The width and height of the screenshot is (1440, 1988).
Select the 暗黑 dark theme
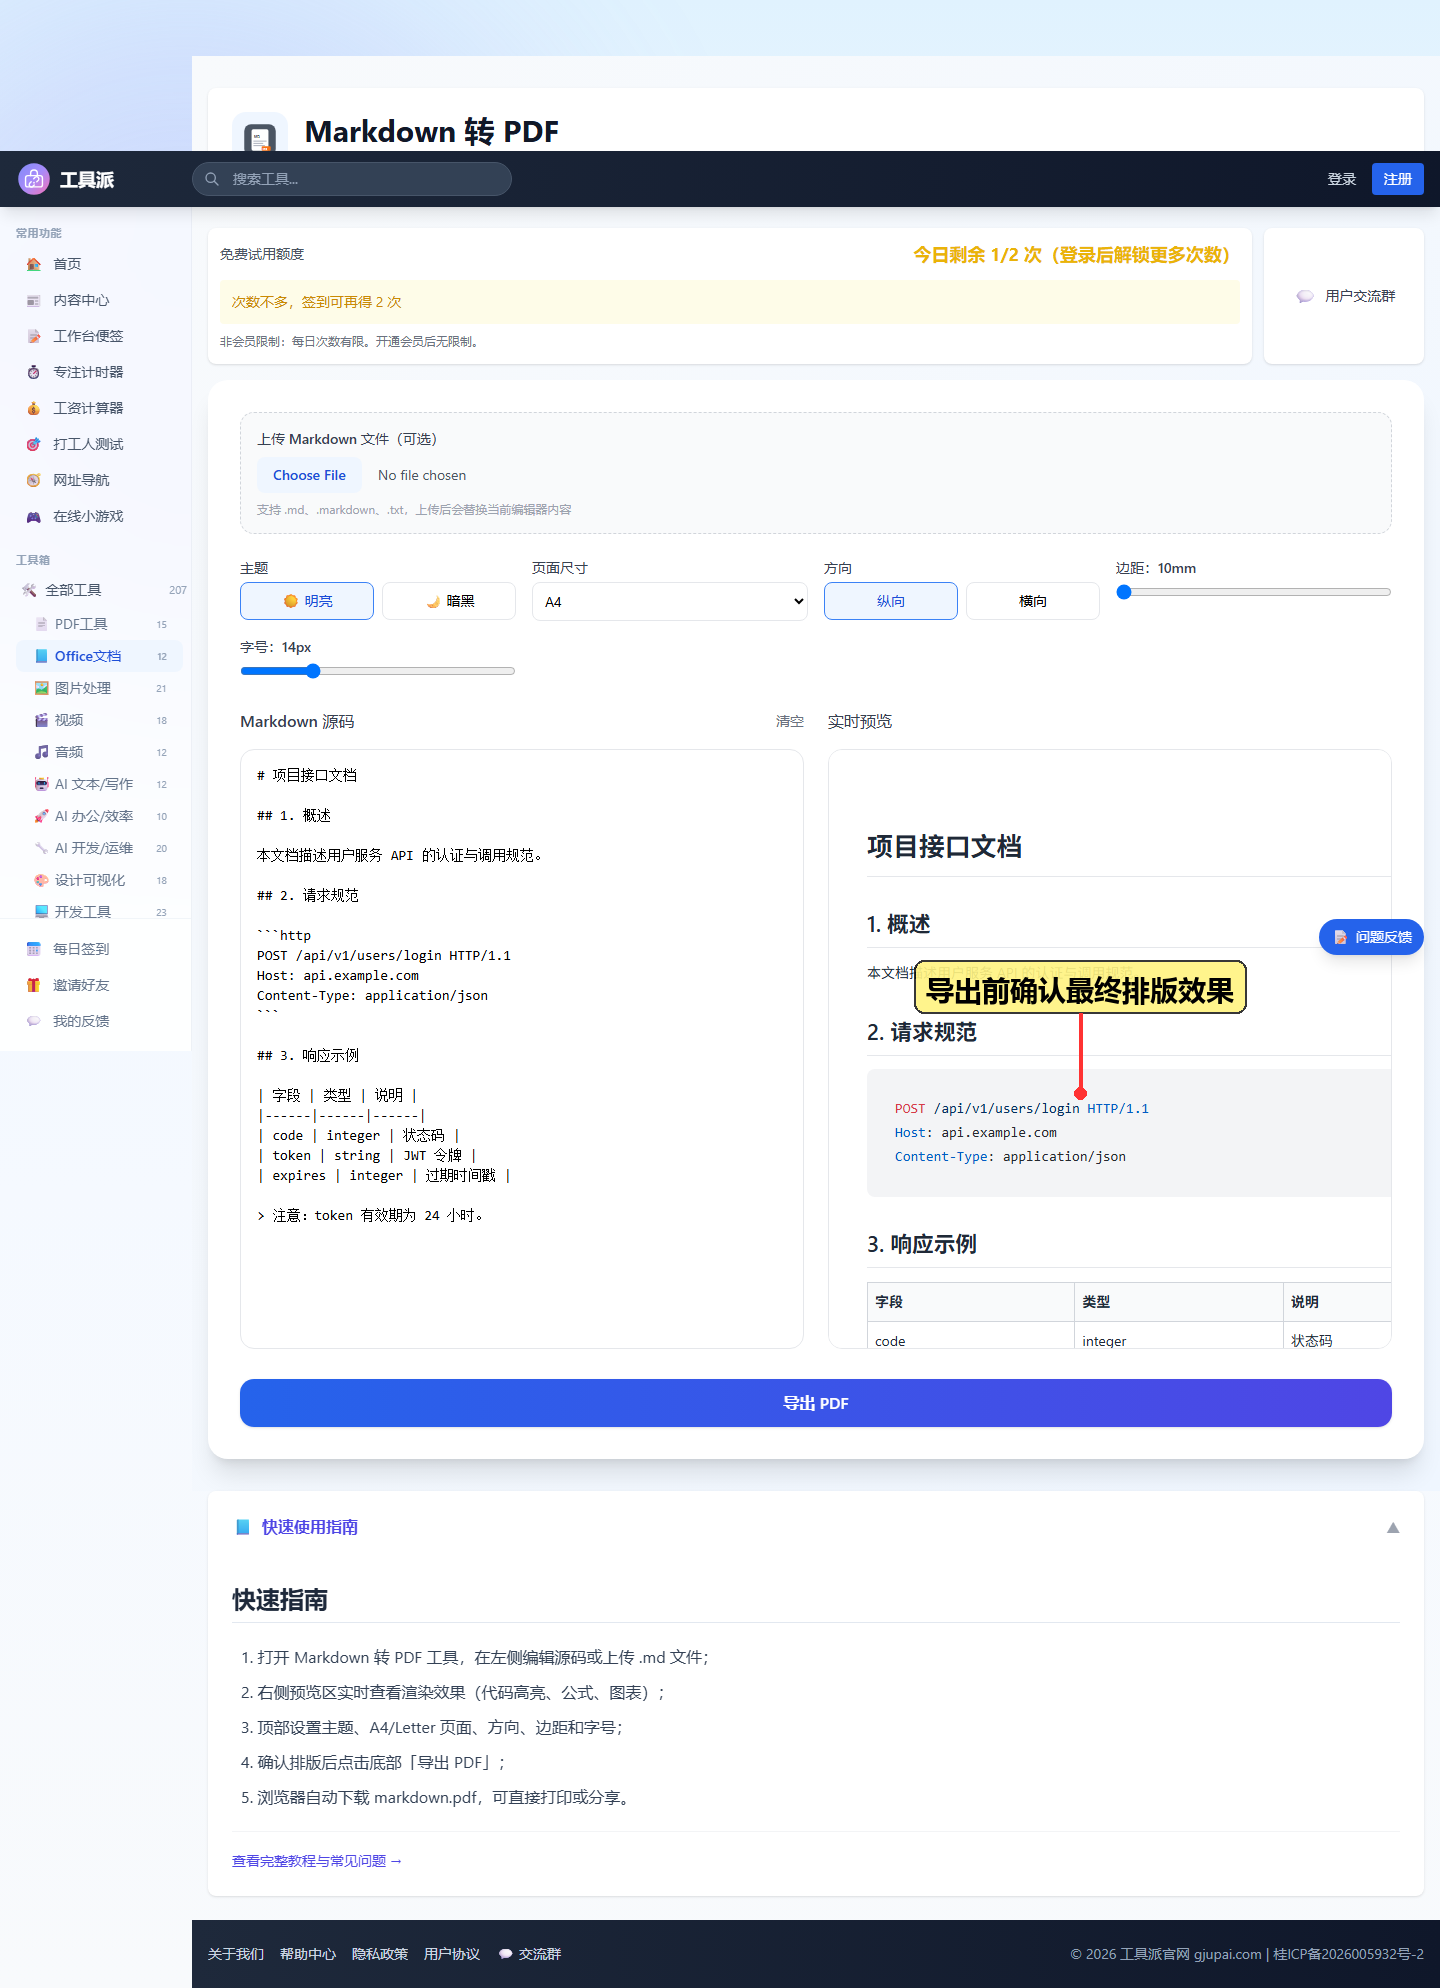(449, 601)
